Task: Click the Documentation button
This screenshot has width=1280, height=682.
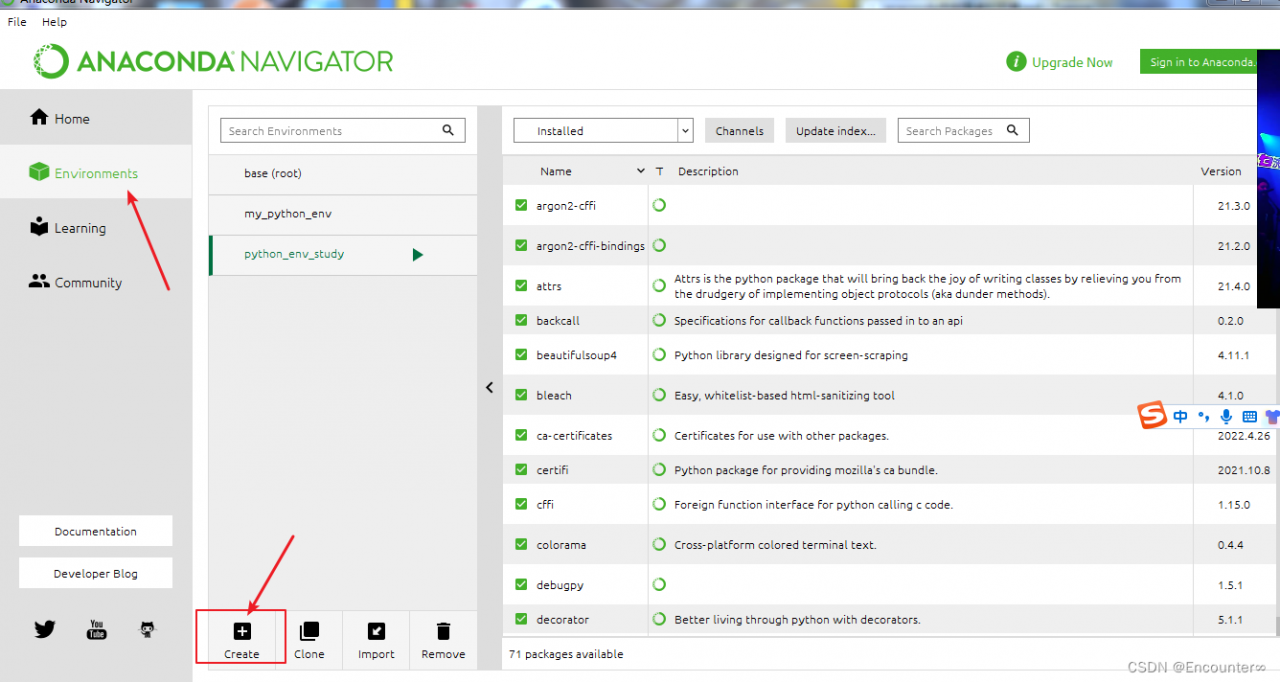Action: (x=96, y=531)
